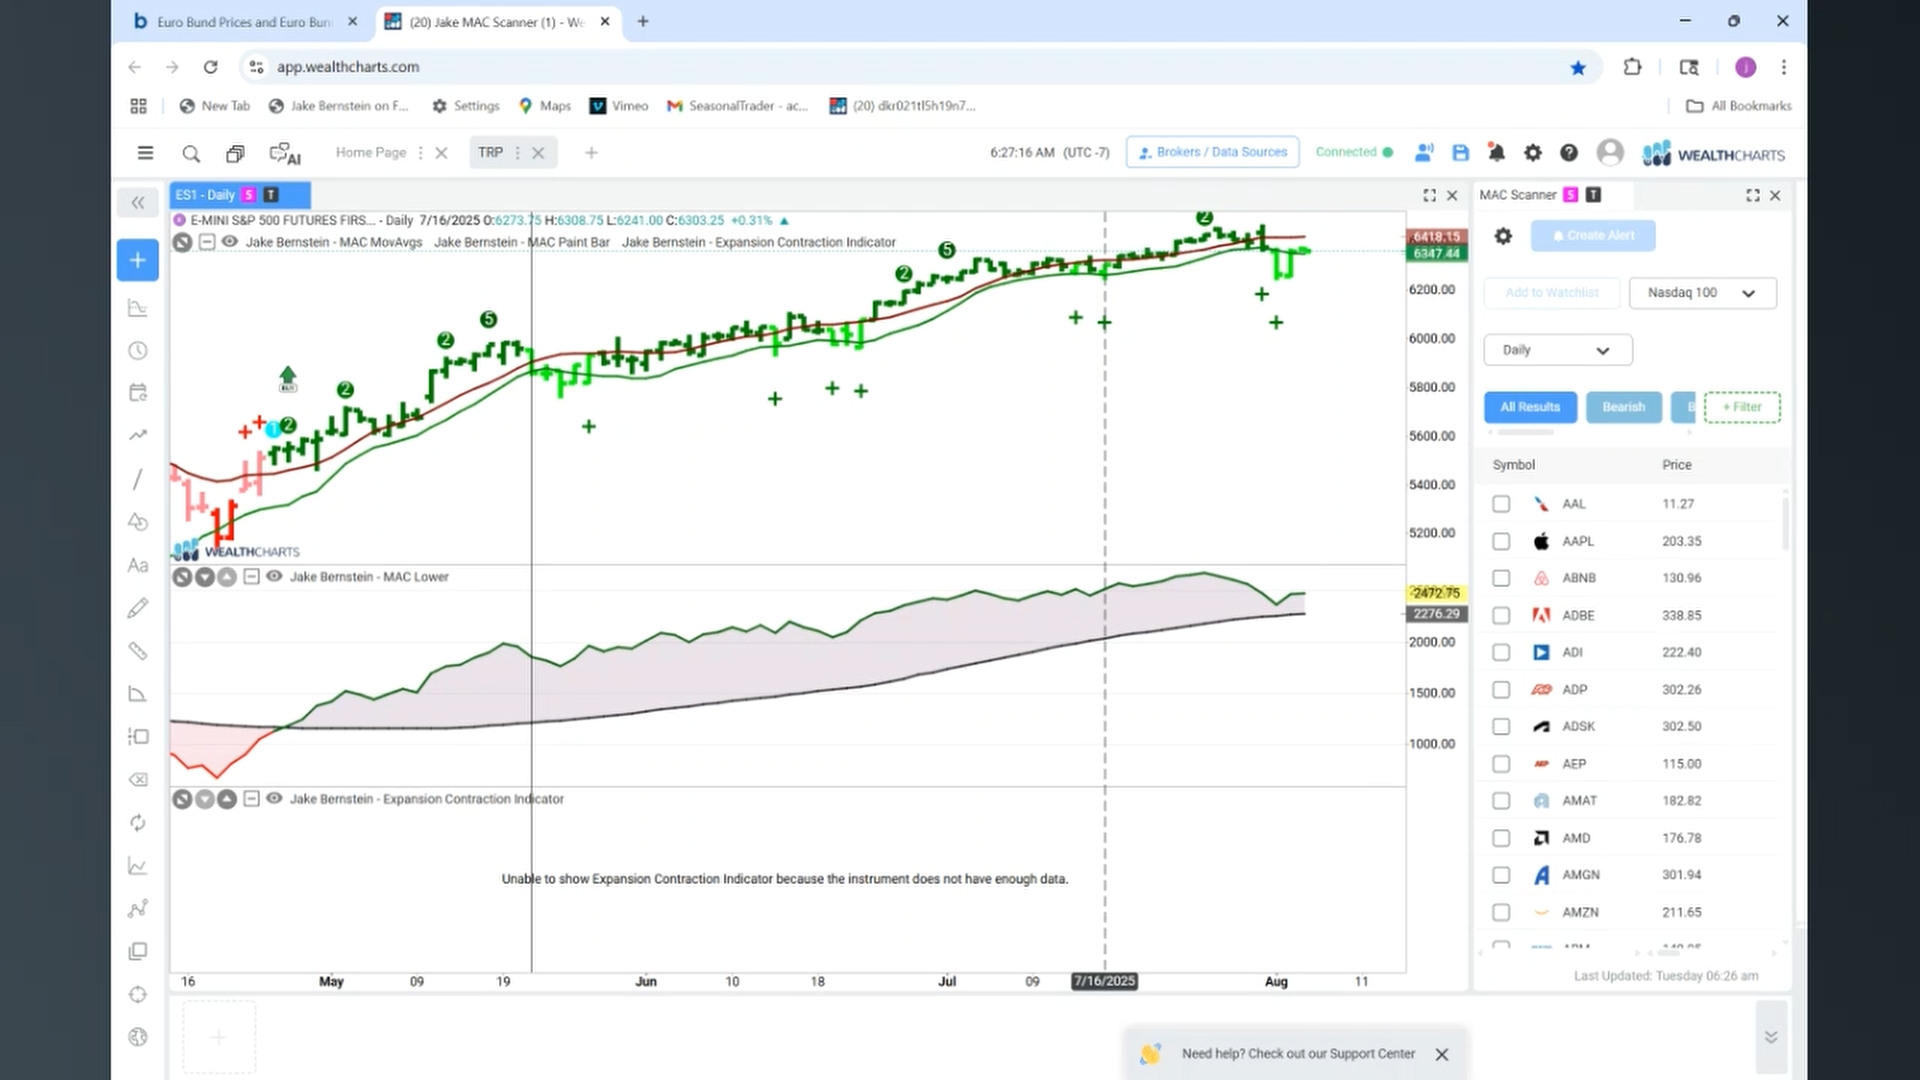
Task: Click the save layout disk icon
Action: (x=1461, y=153)
